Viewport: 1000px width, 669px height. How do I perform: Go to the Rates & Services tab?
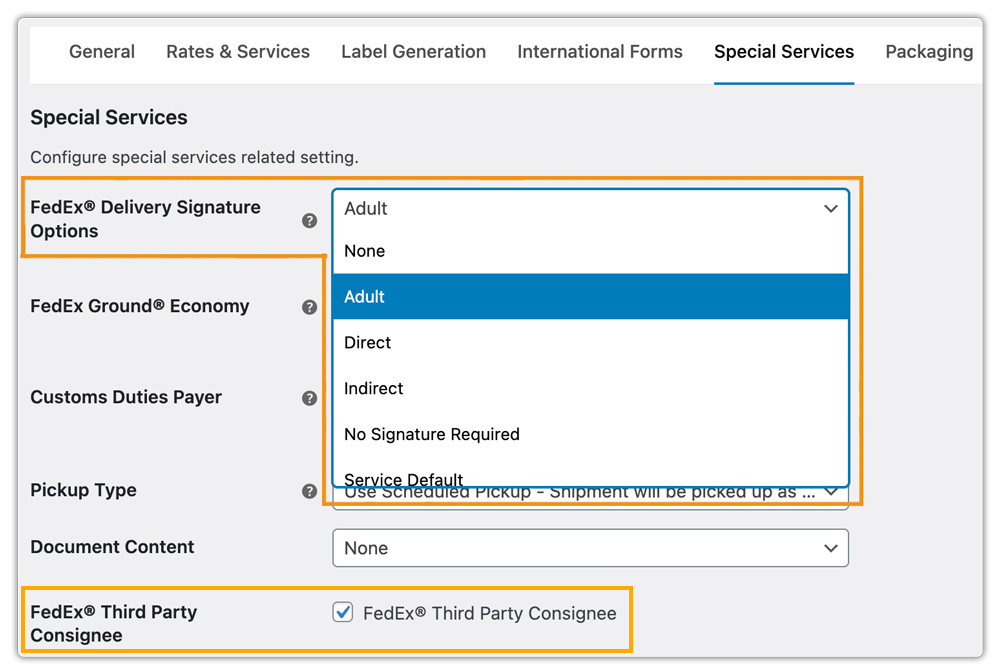(x=238, y=51)
